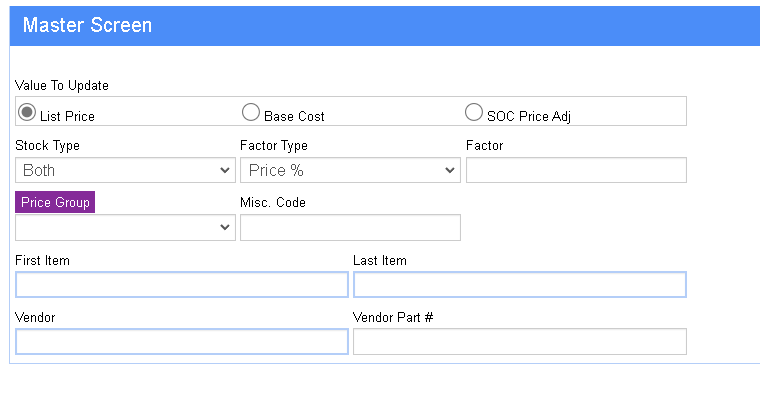Click the Master Screen header title

pyautogui.click(x=87, y=25)
